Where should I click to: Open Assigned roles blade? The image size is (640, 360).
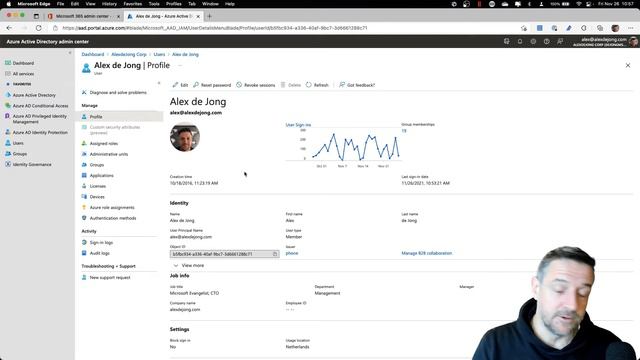click(104, 144)
